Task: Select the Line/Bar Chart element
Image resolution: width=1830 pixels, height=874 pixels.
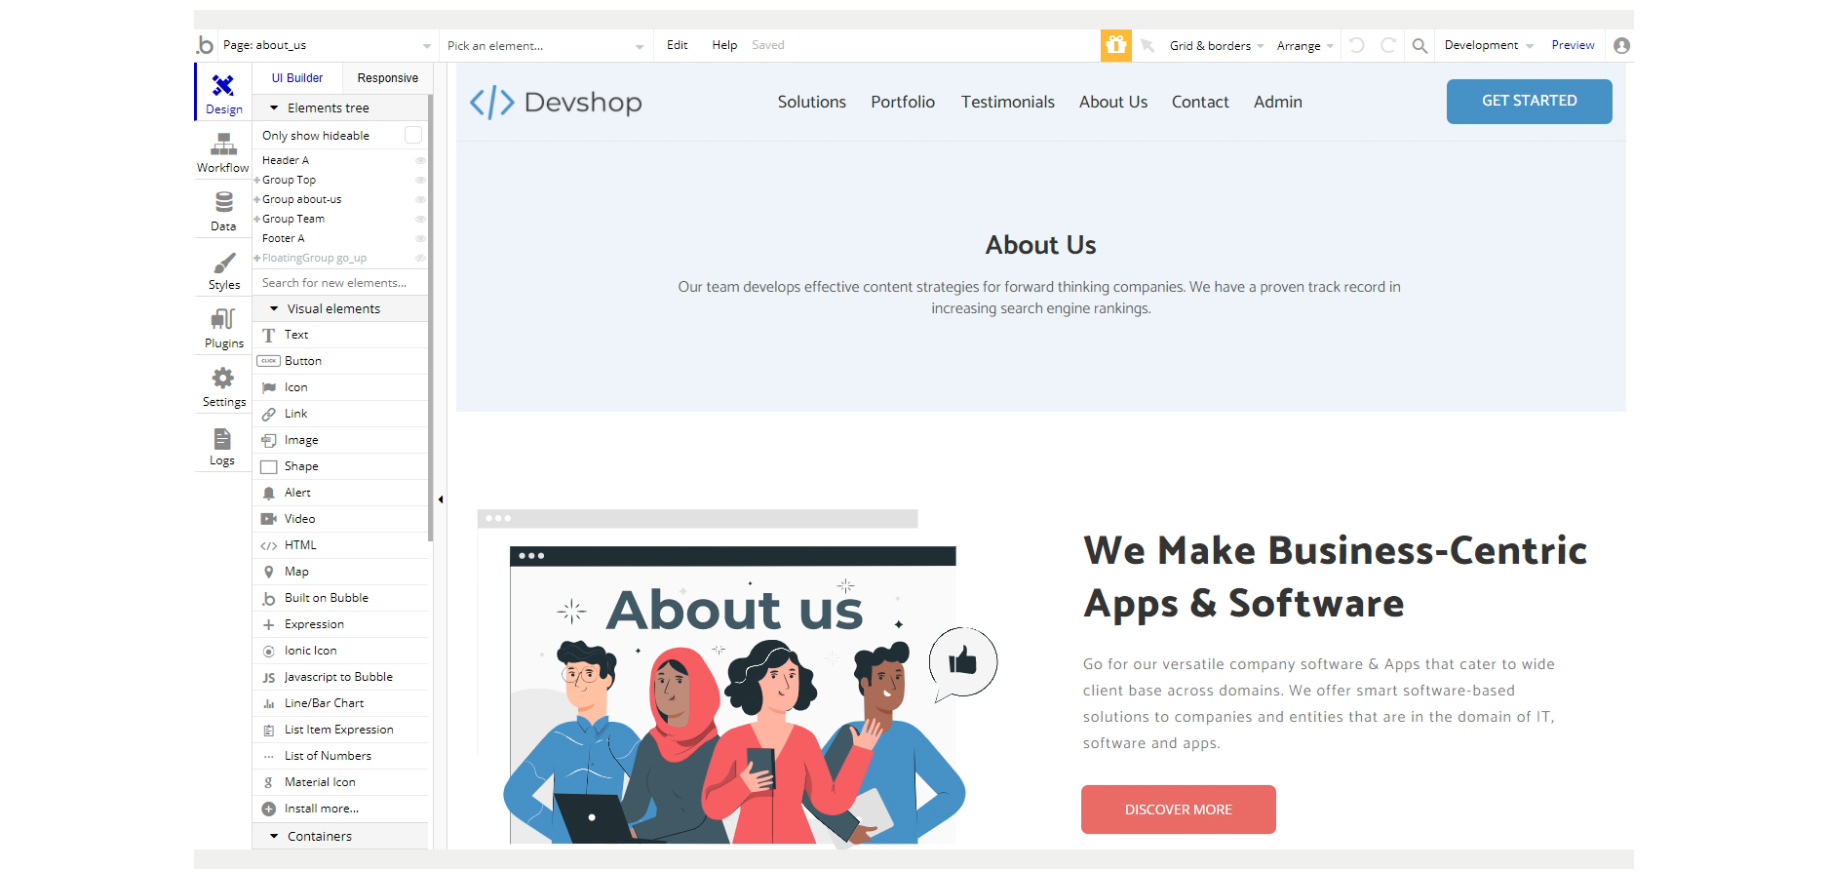Action: [x=340, y=703]
